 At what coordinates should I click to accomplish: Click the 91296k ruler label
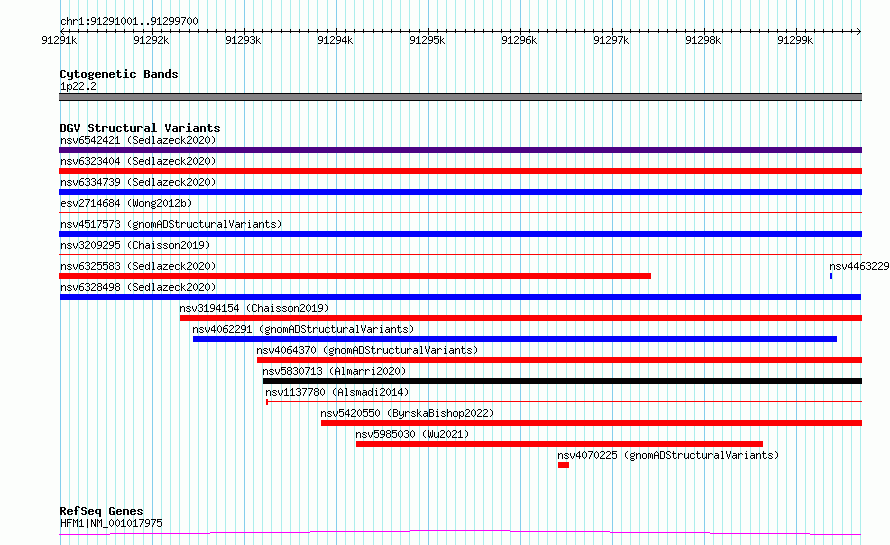click(x=519, y=40)
